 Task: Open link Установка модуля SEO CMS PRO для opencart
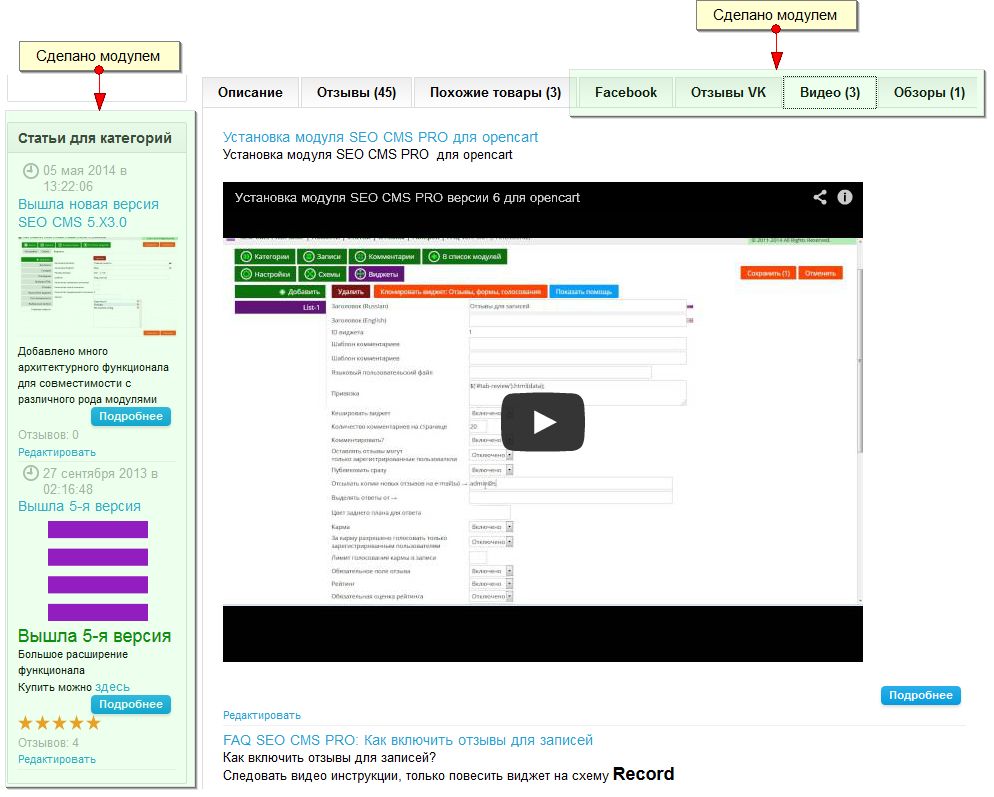pyautogui.click(x=380, y=137)
